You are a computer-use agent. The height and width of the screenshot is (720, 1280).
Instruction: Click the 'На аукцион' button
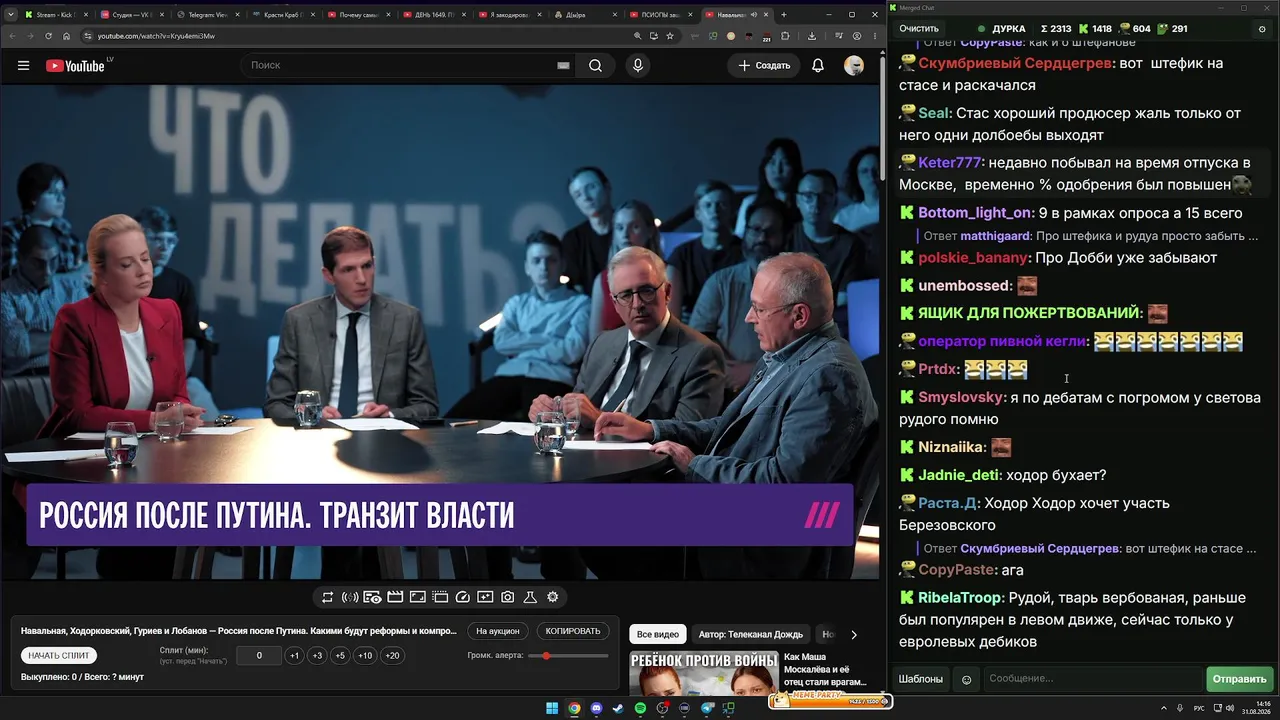[x=498, y=631]
